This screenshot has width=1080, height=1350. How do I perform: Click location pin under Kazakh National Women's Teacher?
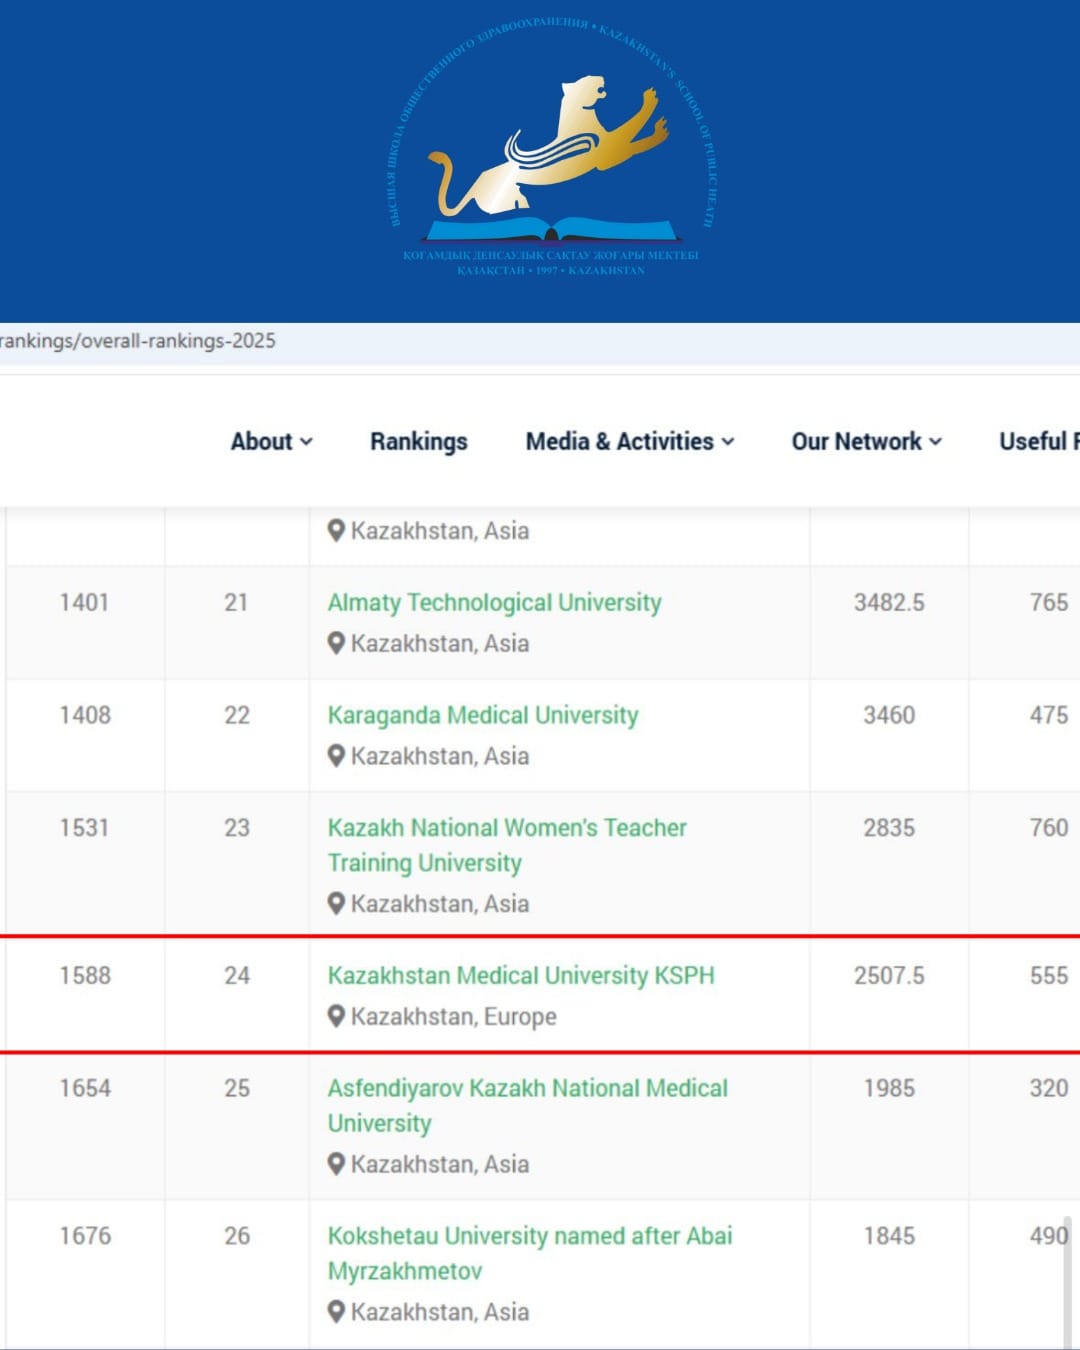[x=337, y=903]
